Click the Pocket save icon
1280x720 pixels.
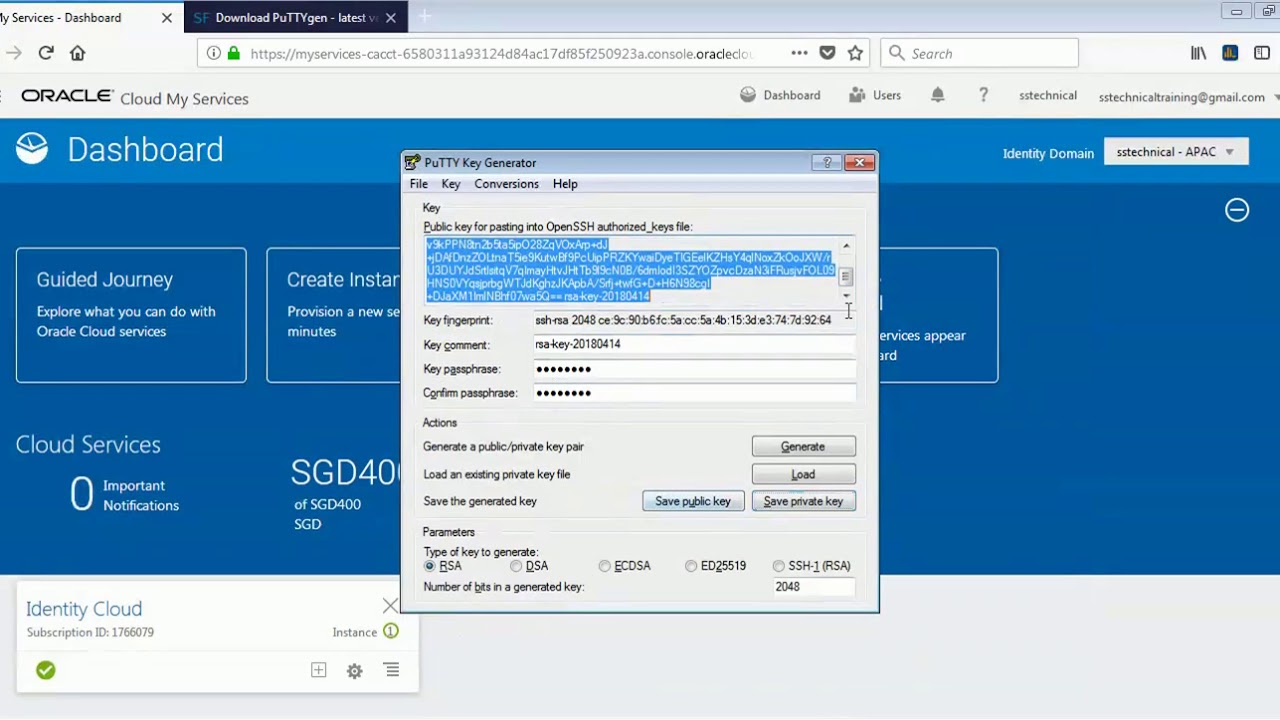[827, 53]
